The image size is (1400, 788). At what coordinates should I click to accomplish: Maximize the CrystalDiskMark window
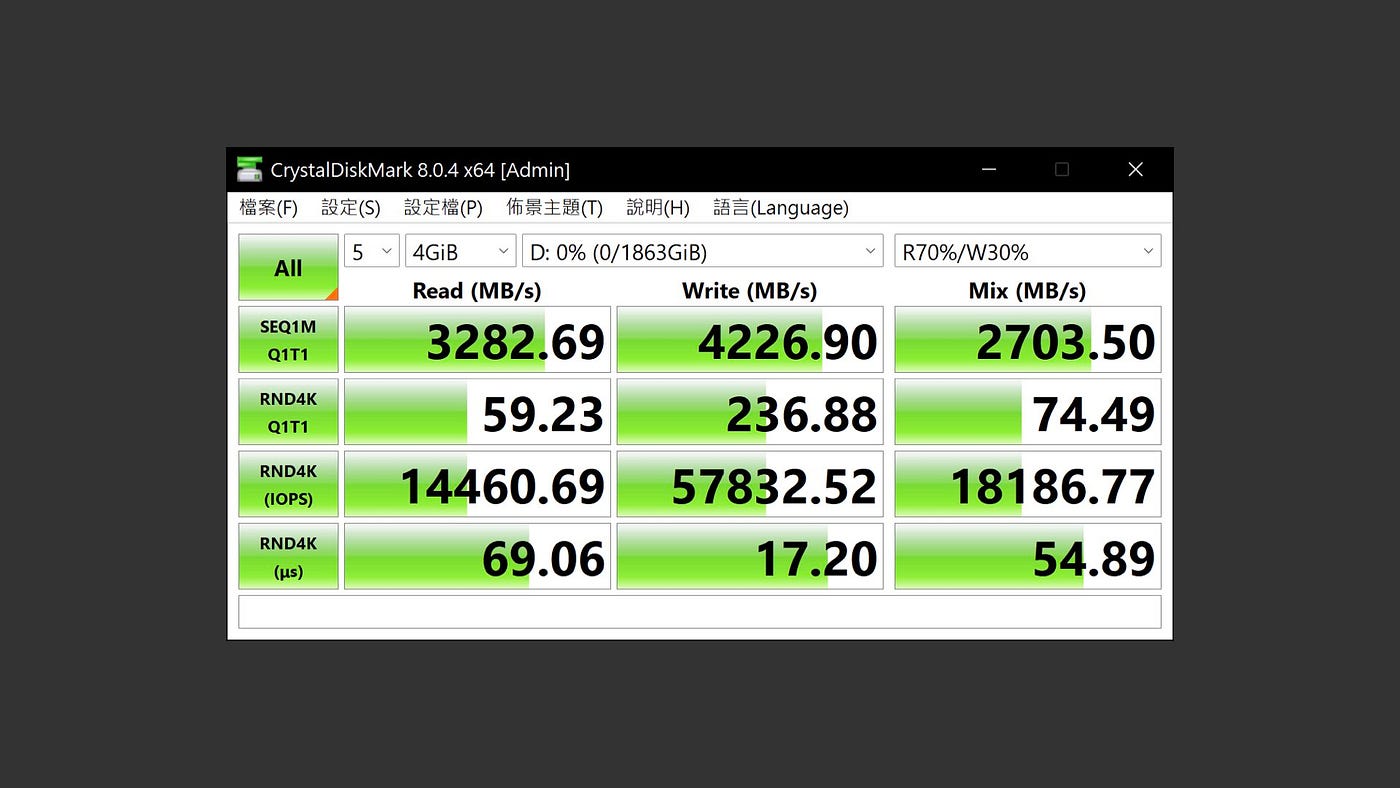[x=1062, y=170]
